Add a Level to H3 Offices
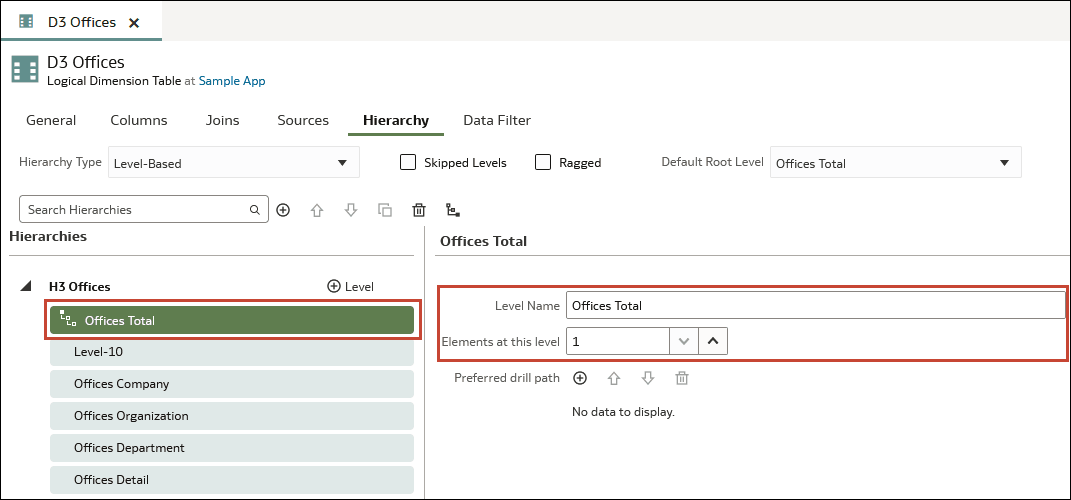 point(350,287)
